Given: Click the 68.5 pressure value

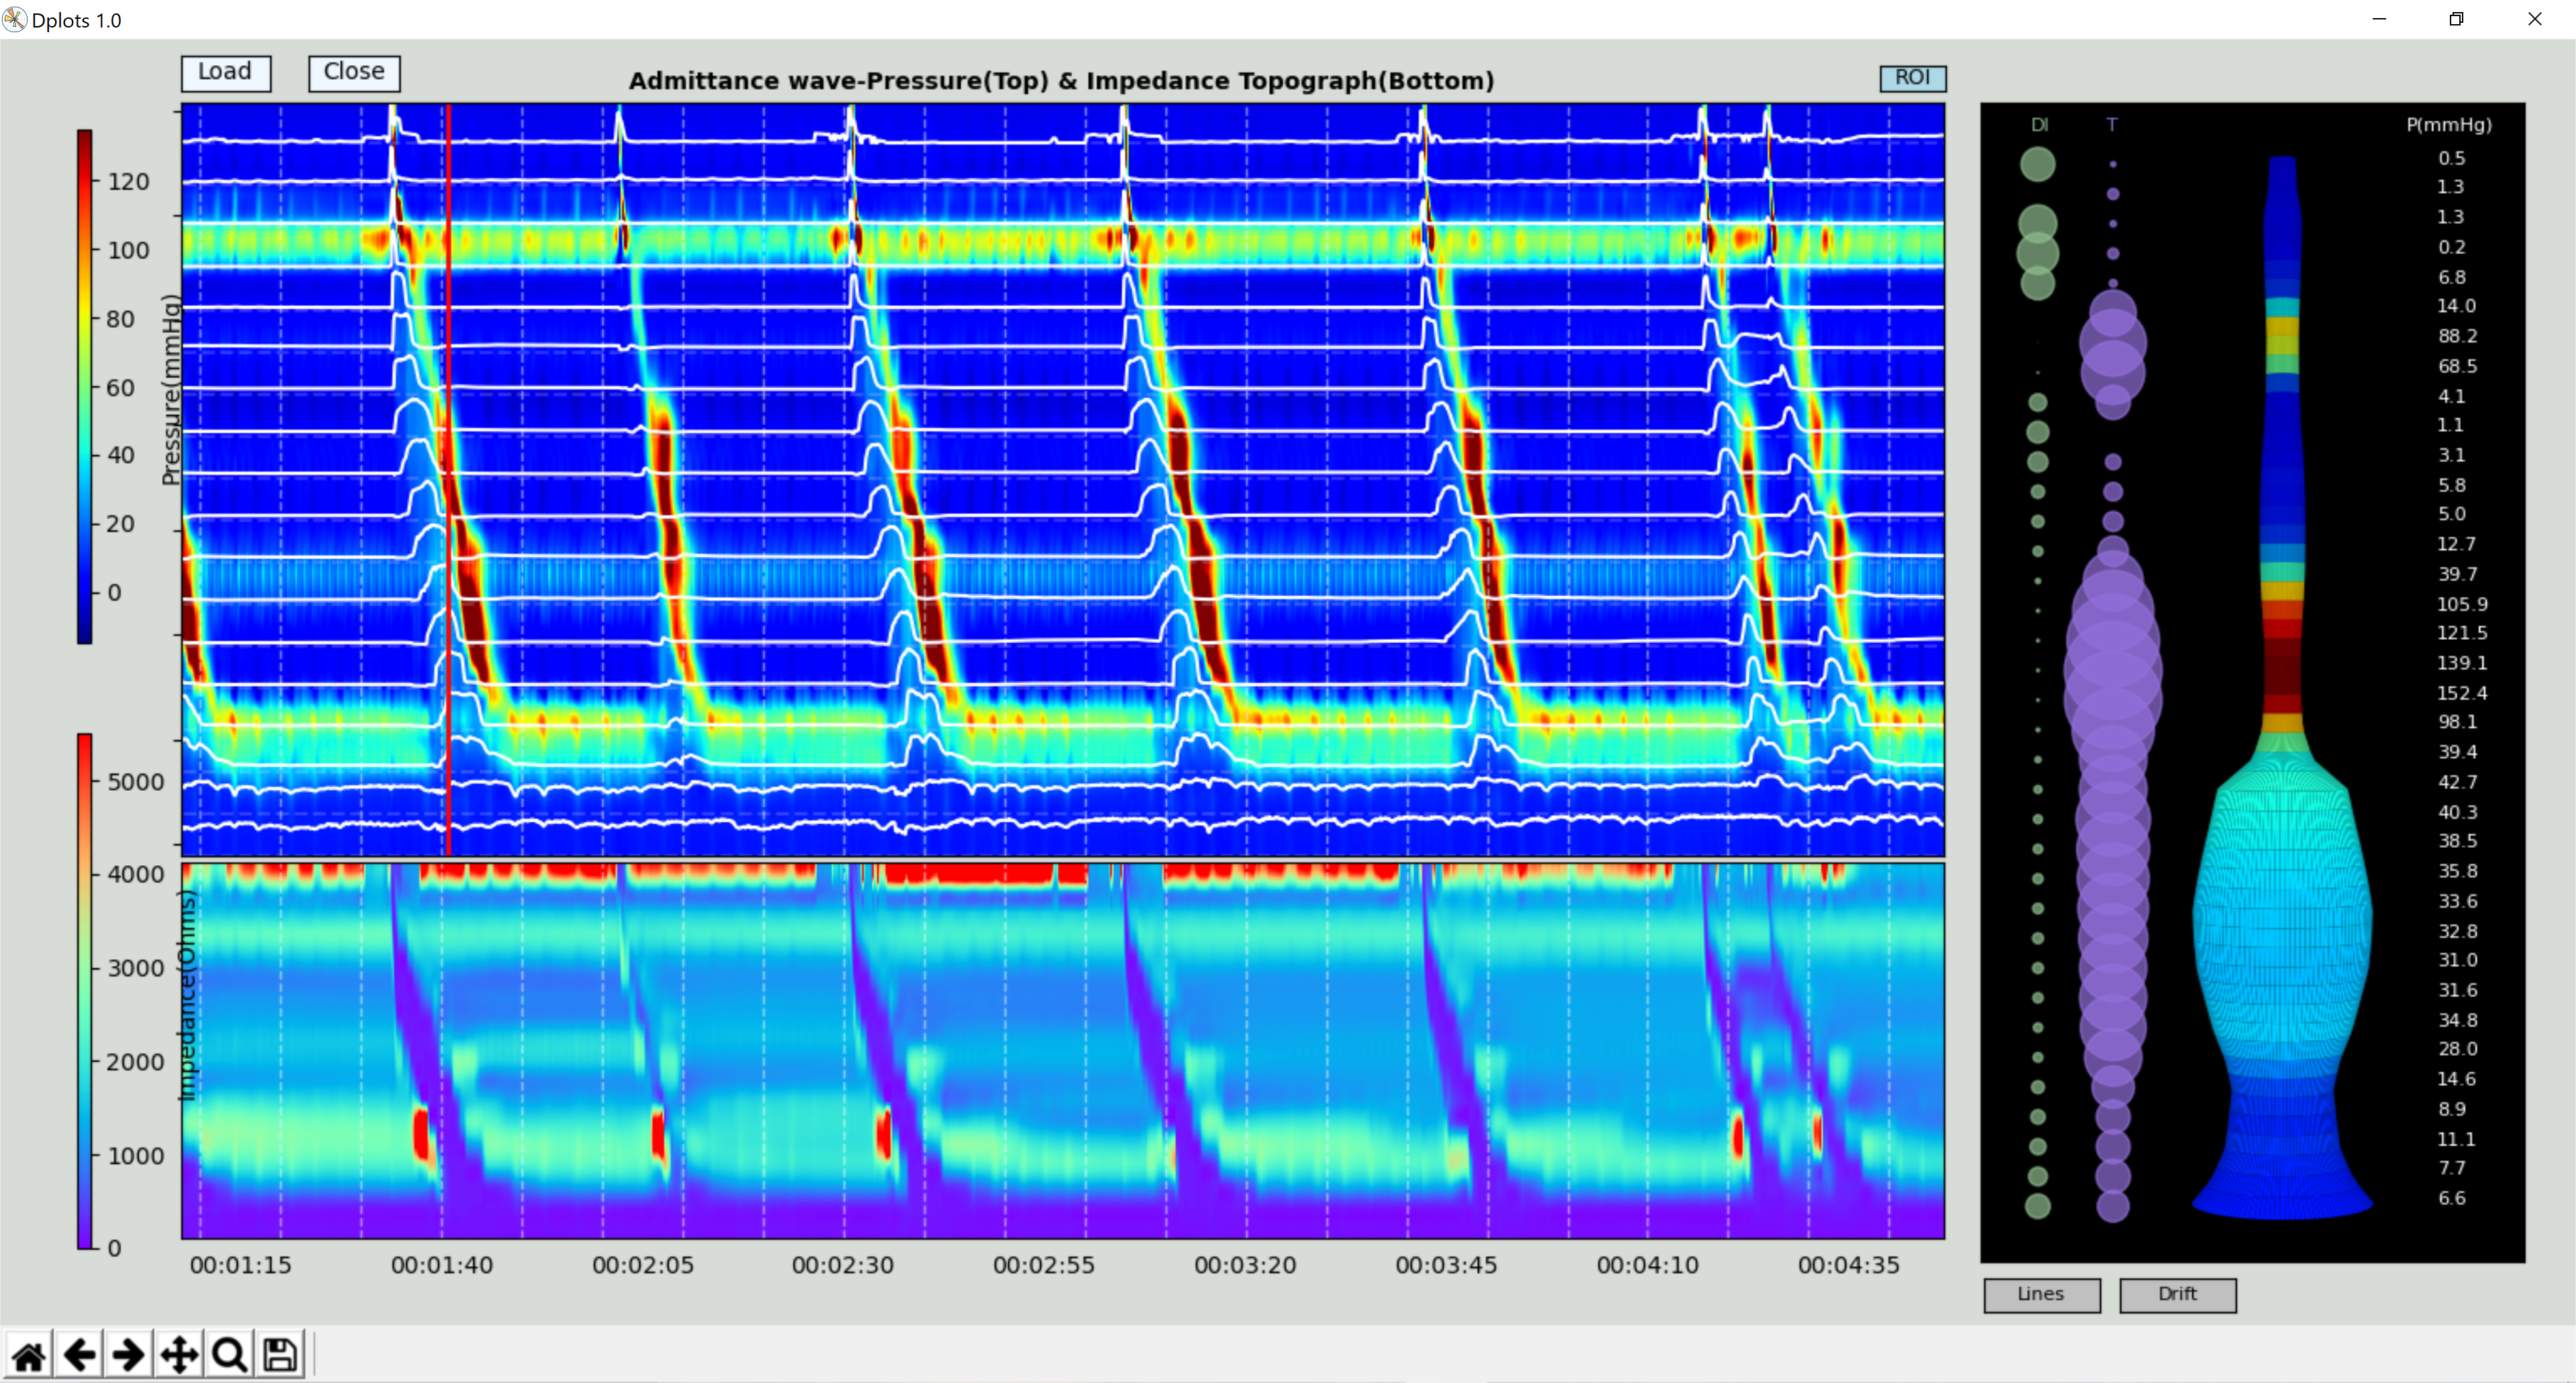Looking at the screenshot, I should pyautogui.click(x=2457, y=366).
